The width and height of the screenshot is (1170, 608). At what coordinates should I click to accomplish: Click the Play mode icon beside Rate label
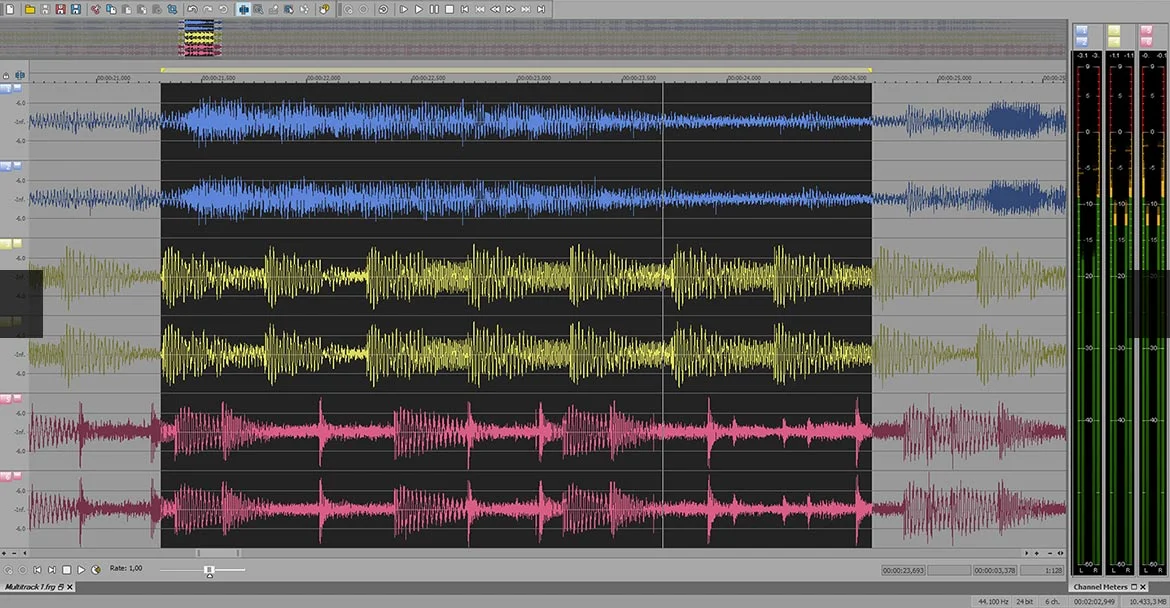[96, 569]
